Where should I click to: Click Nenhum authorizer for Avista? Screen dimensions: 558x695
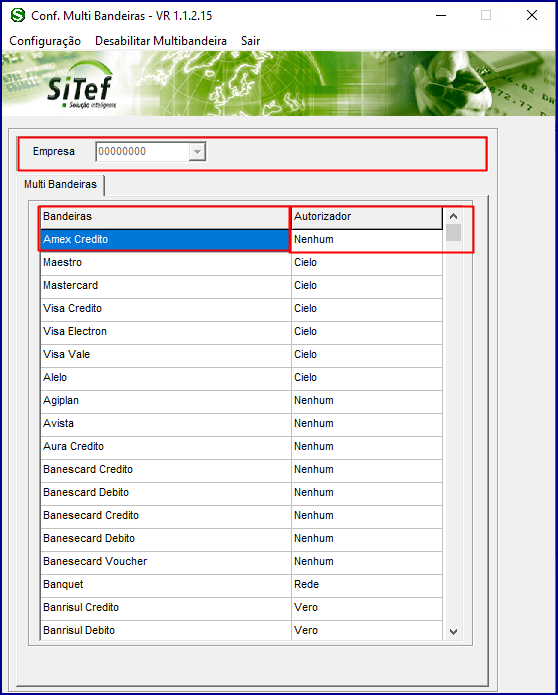pos(367,424)
